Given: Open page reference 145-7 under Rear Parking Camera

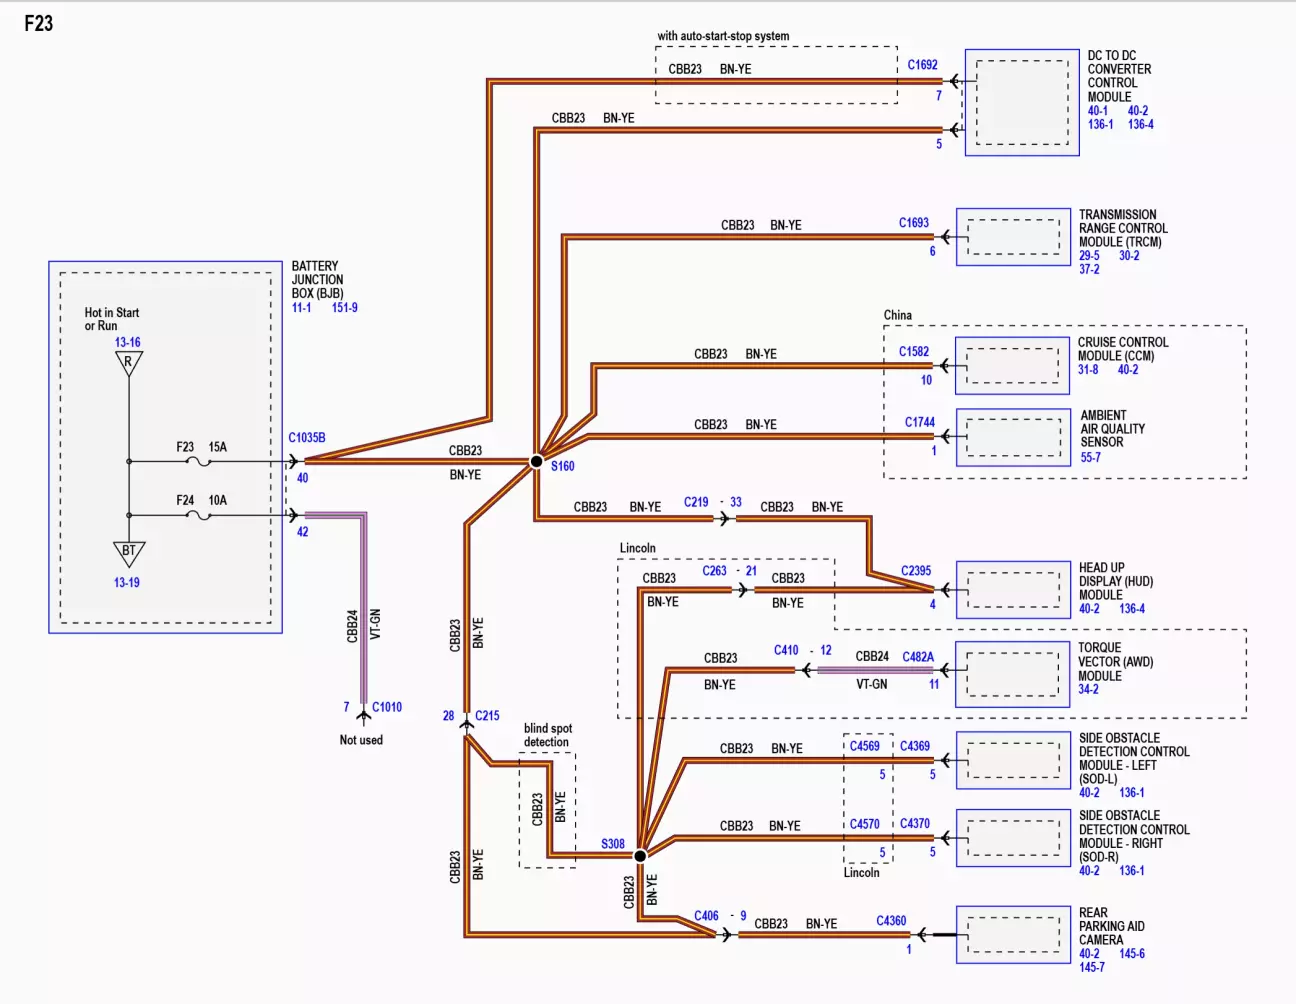Looking at the screenshot, I should (1091, 967).
